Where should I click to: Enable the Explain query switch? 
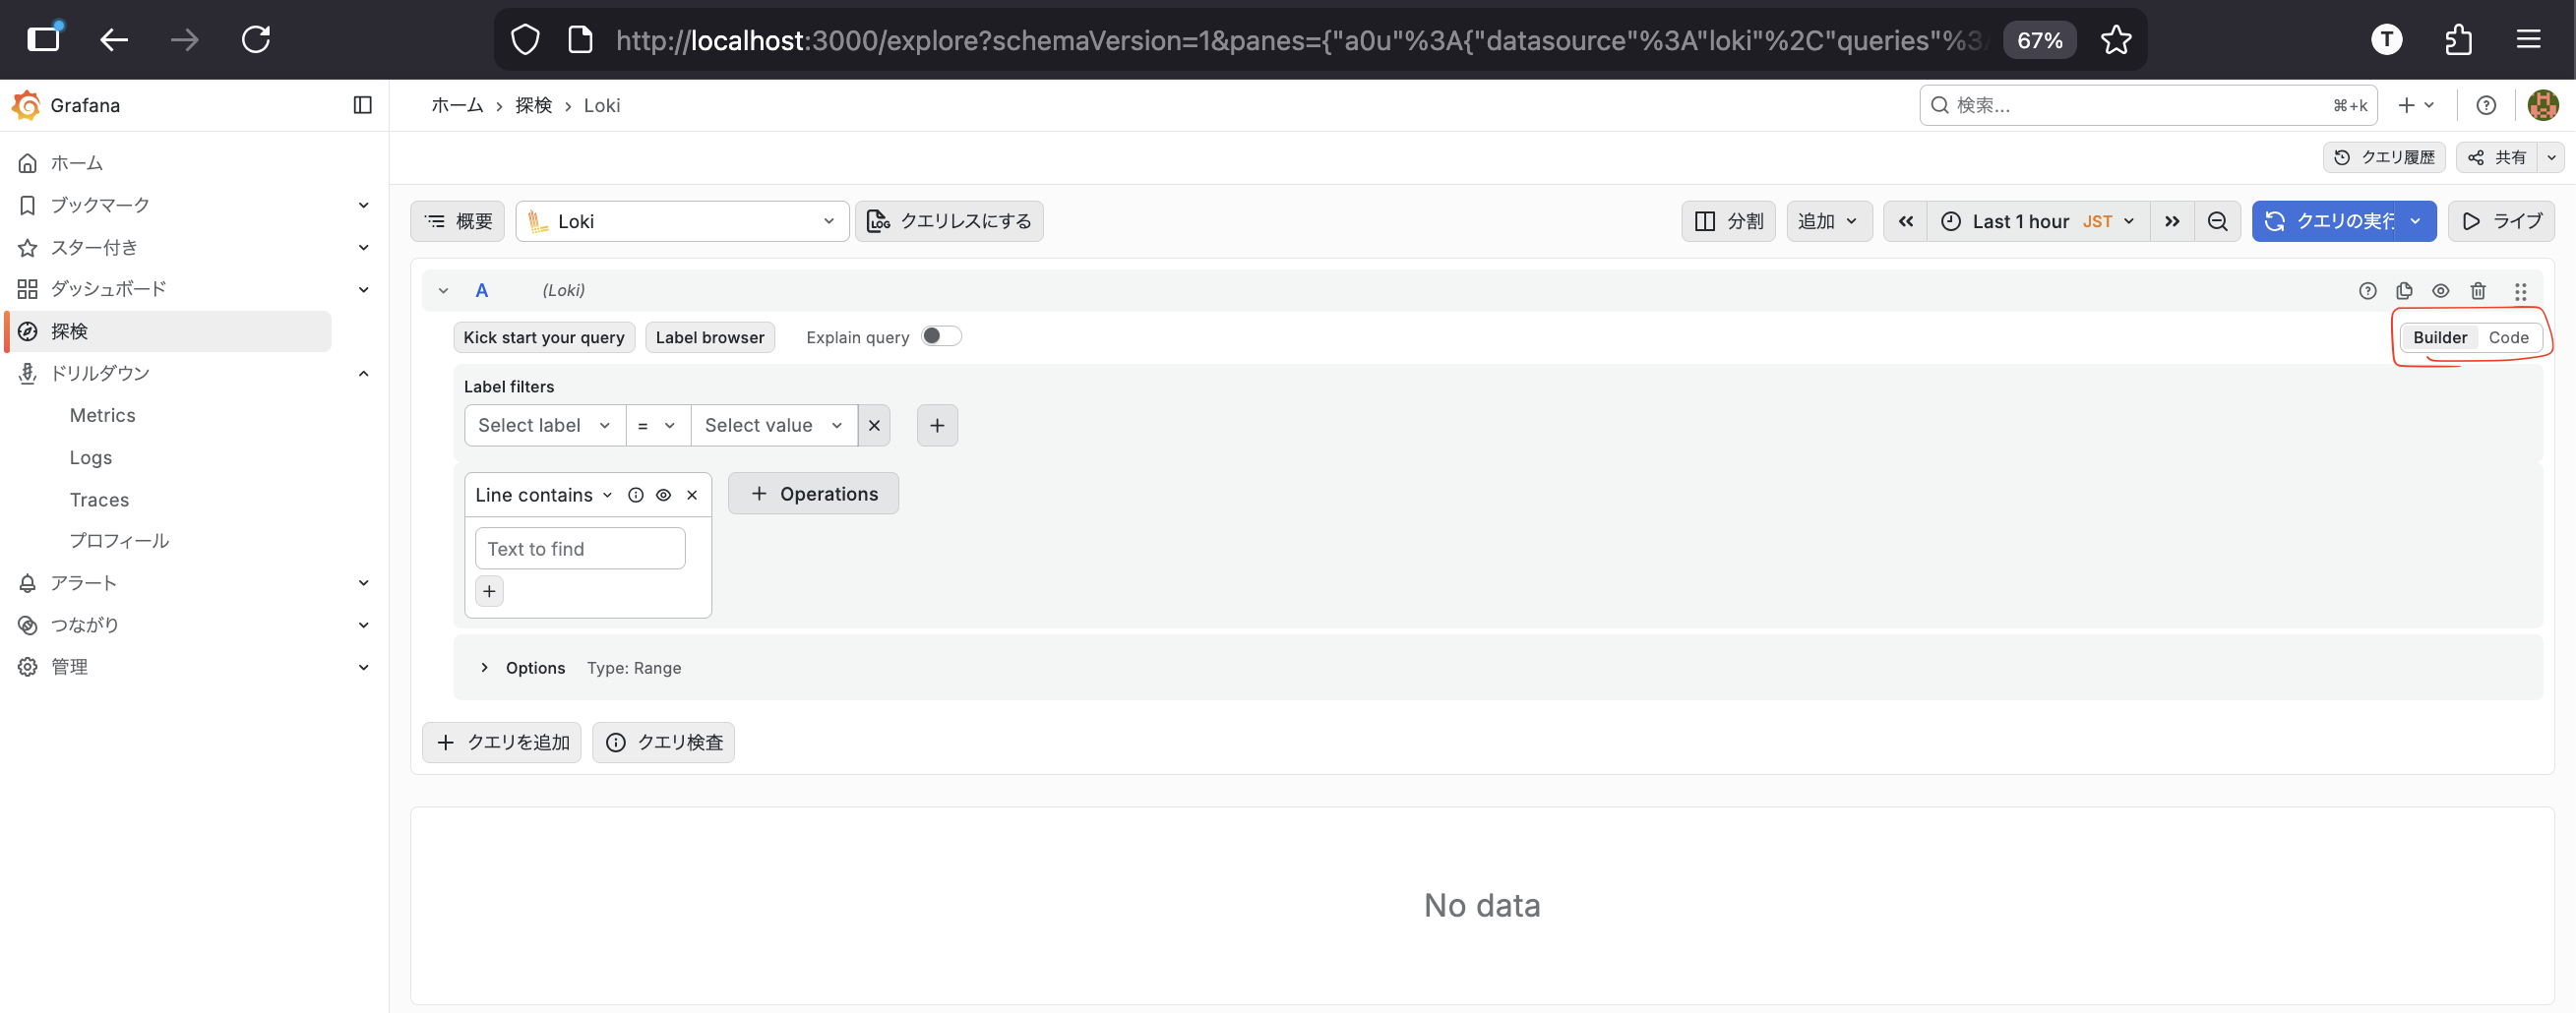pos(940,336)
